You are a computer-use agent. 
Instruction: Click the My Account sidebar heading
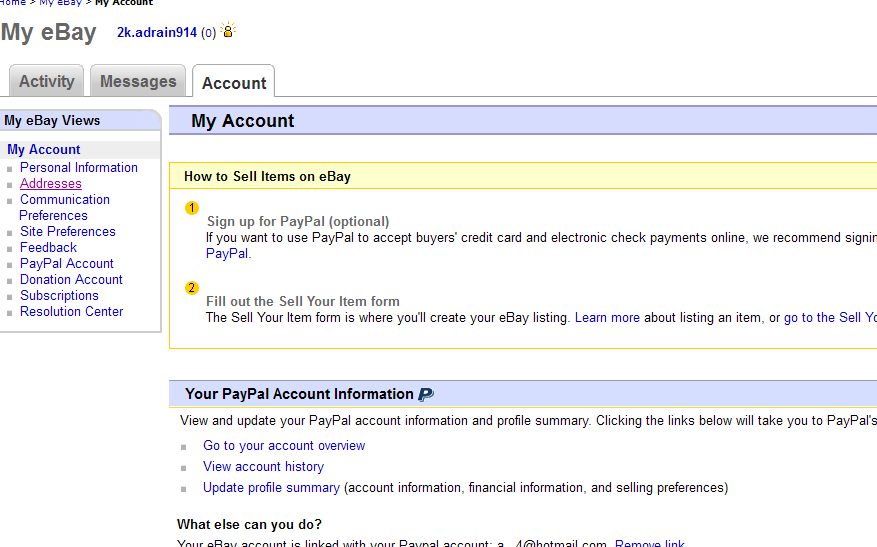tap(44, 149)
